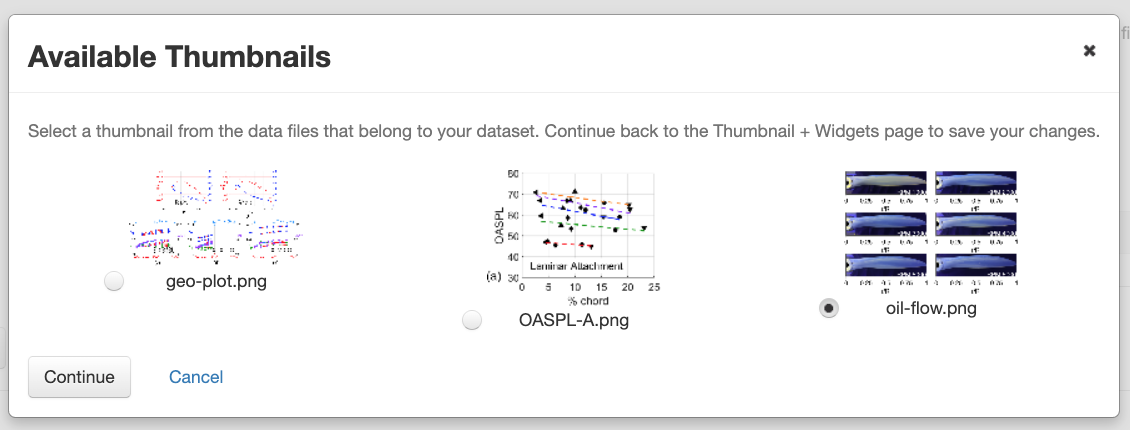
Task: Select the geo-plot.png radio button
Action: (114, 282)
